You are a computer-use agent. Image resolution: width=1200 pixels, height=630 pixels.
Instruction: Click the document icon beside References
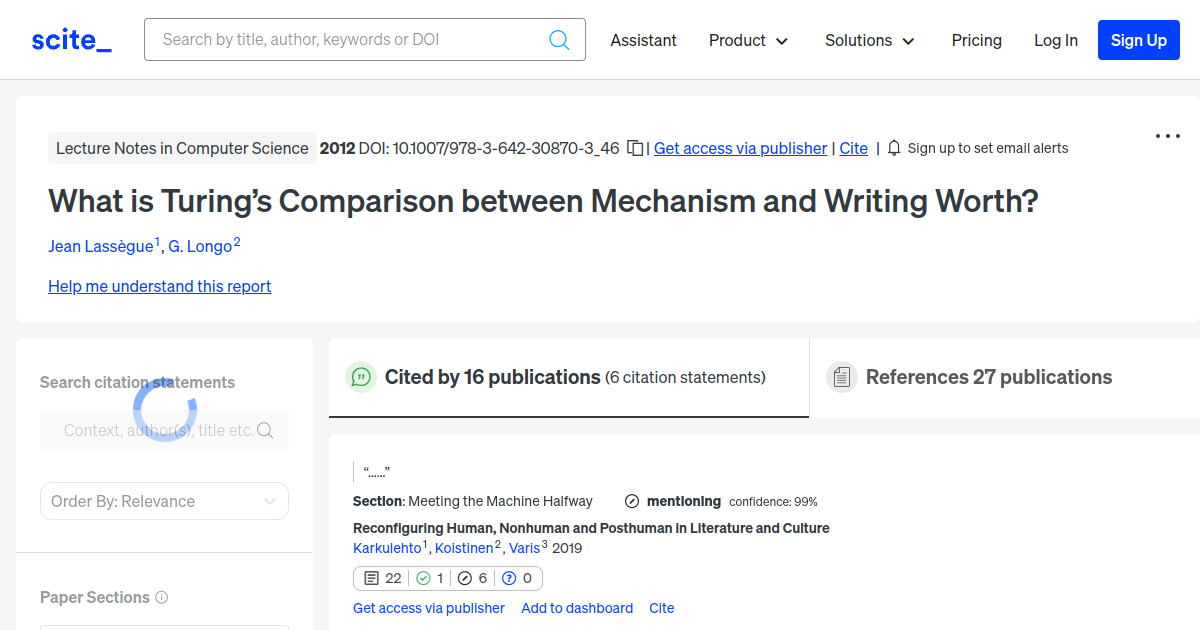[842, 376]
